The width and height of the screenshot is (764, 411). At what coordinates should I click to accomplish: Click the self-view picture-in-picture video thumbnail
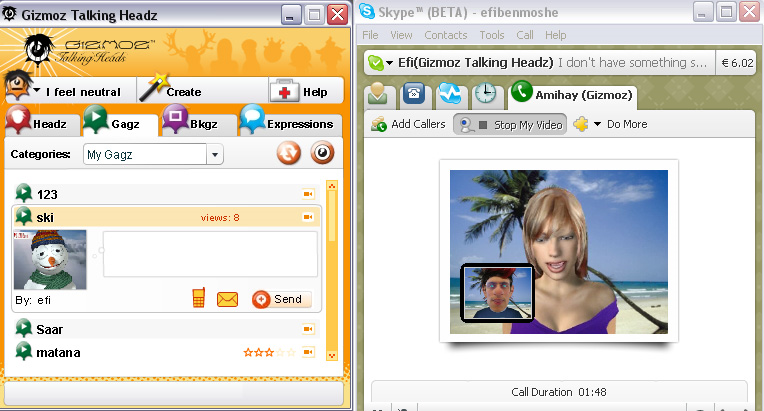tap(497, 293)
